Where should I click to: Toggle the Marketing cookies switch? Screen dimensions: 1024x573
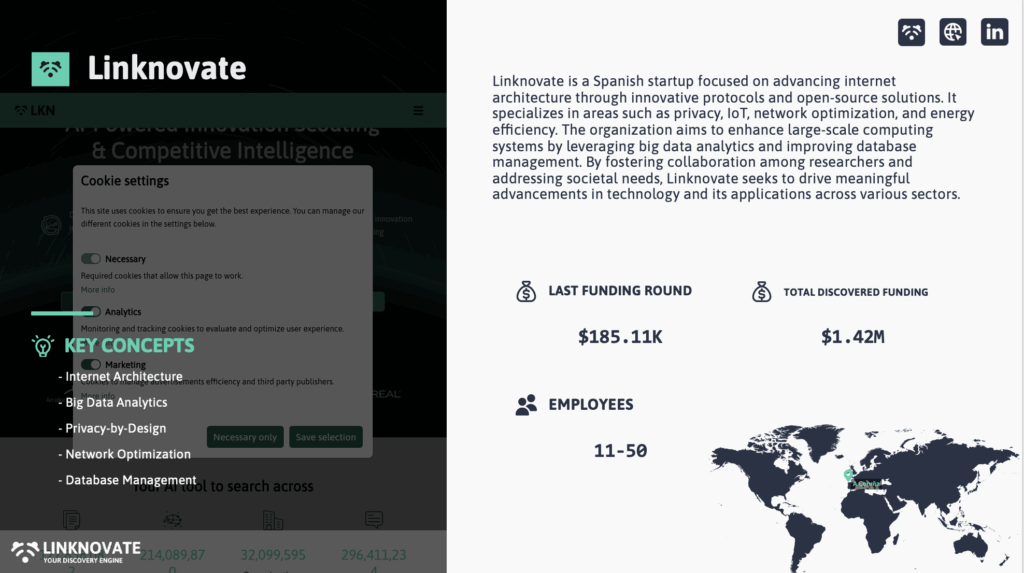91,365
